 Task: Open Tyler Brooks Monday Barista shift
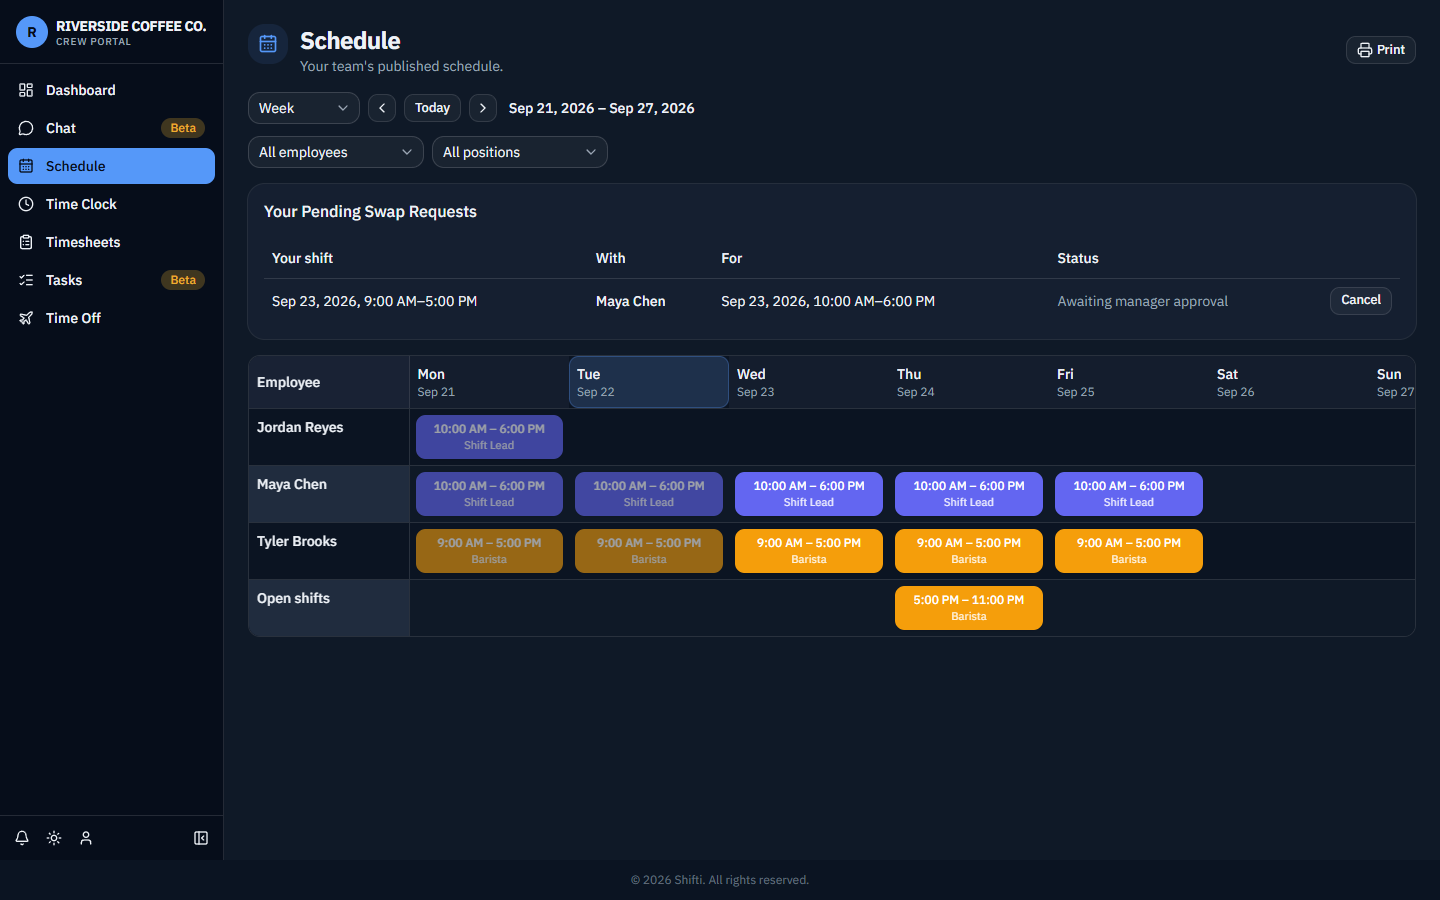[489, 551]
